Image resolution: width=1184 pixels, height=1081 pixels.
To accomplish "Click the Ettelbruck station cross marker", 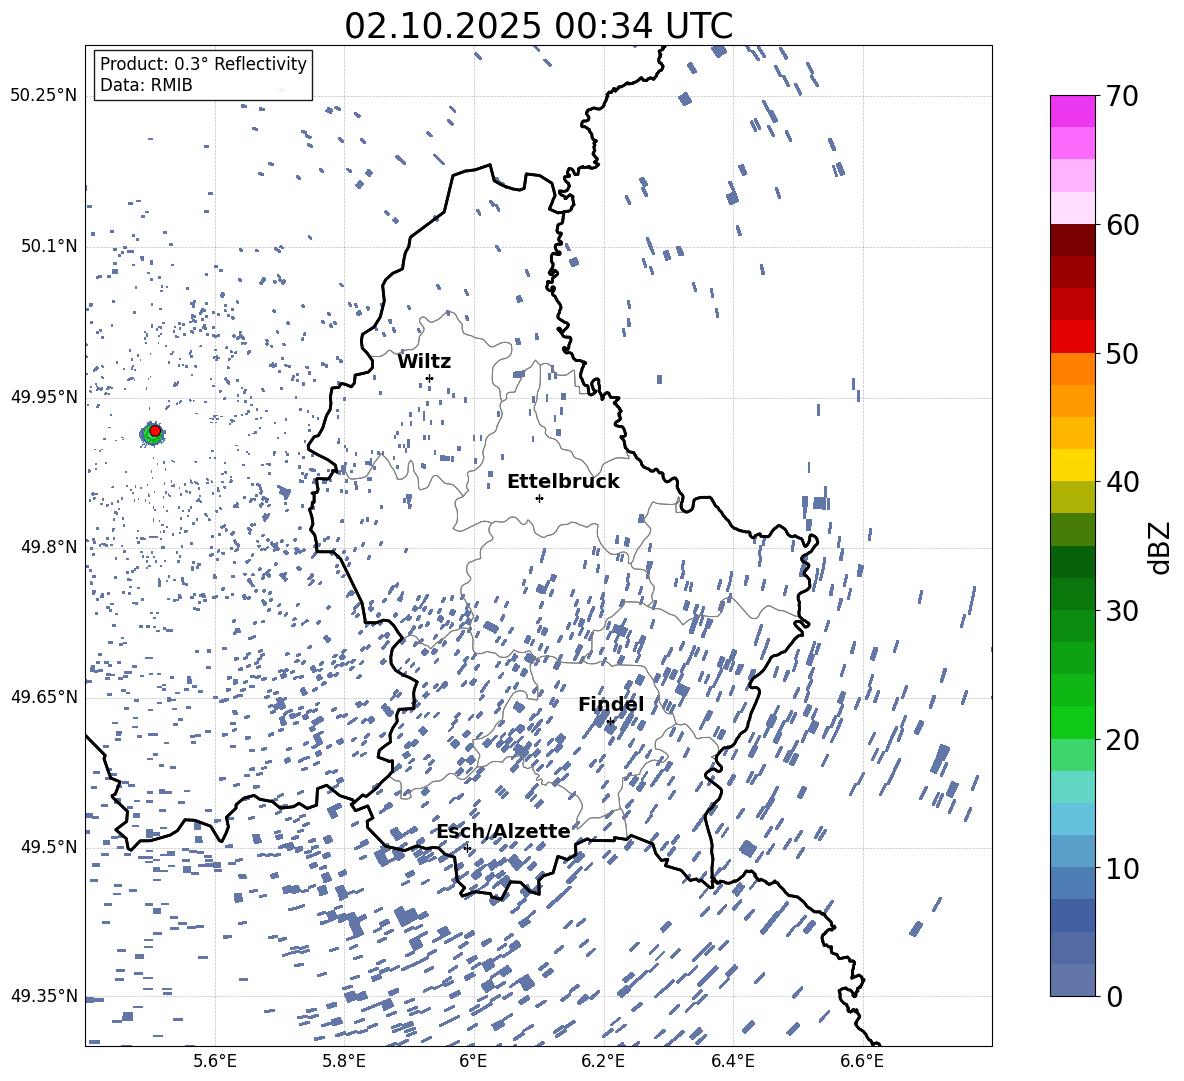I will click(539, 498).
